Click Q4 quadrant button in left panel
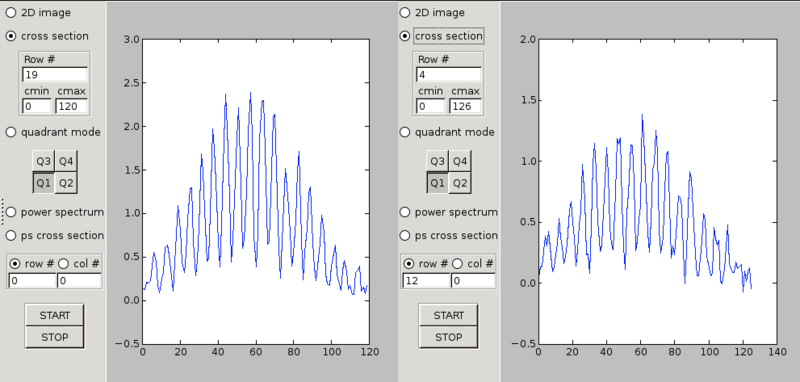Screen dimensions: 800x382 (66, 162)
